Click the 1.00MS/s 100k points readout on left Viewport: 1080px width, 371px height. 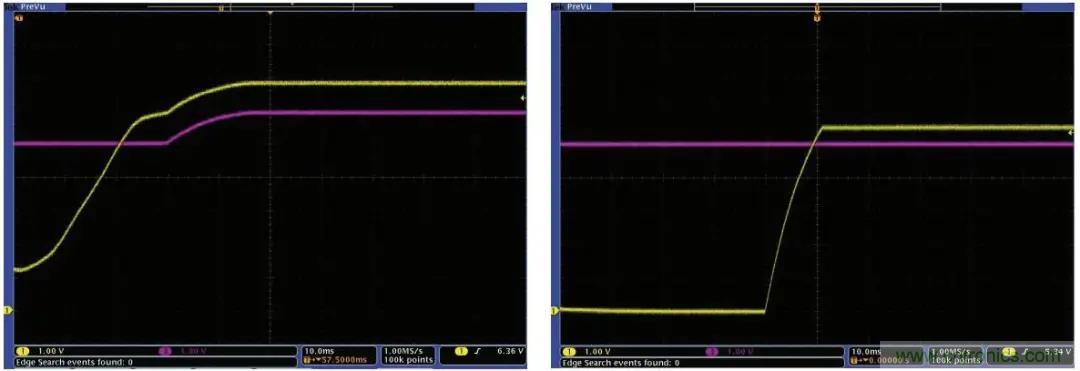tap(409, 355)
